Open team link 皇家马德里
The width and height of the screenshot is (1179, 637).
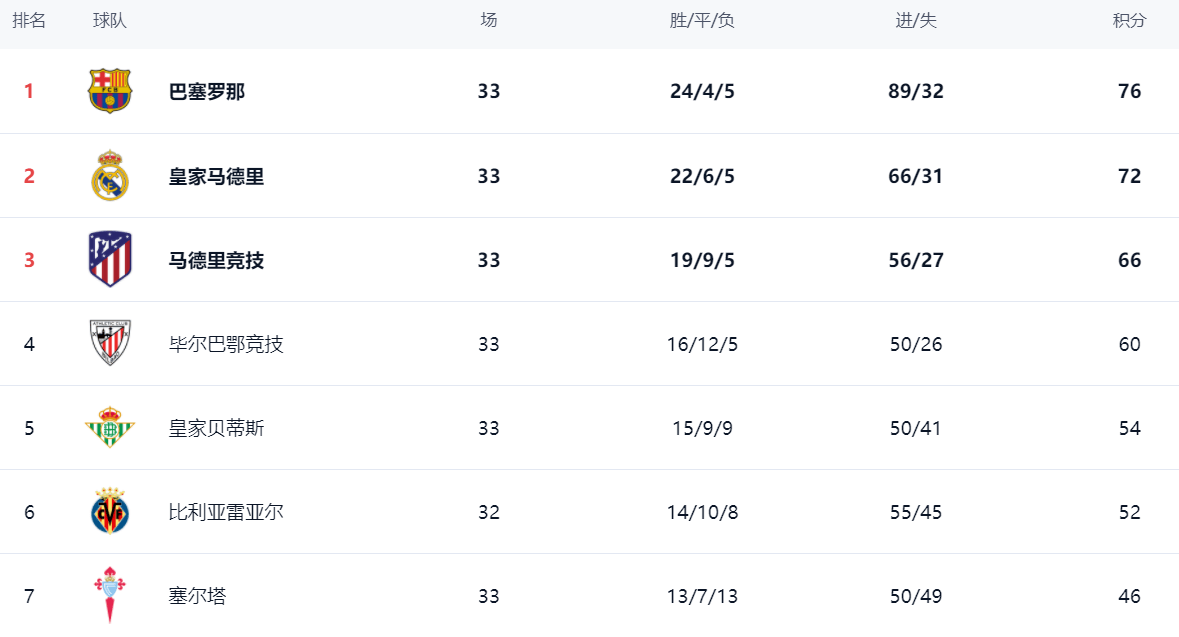click(x=217, y=177)
